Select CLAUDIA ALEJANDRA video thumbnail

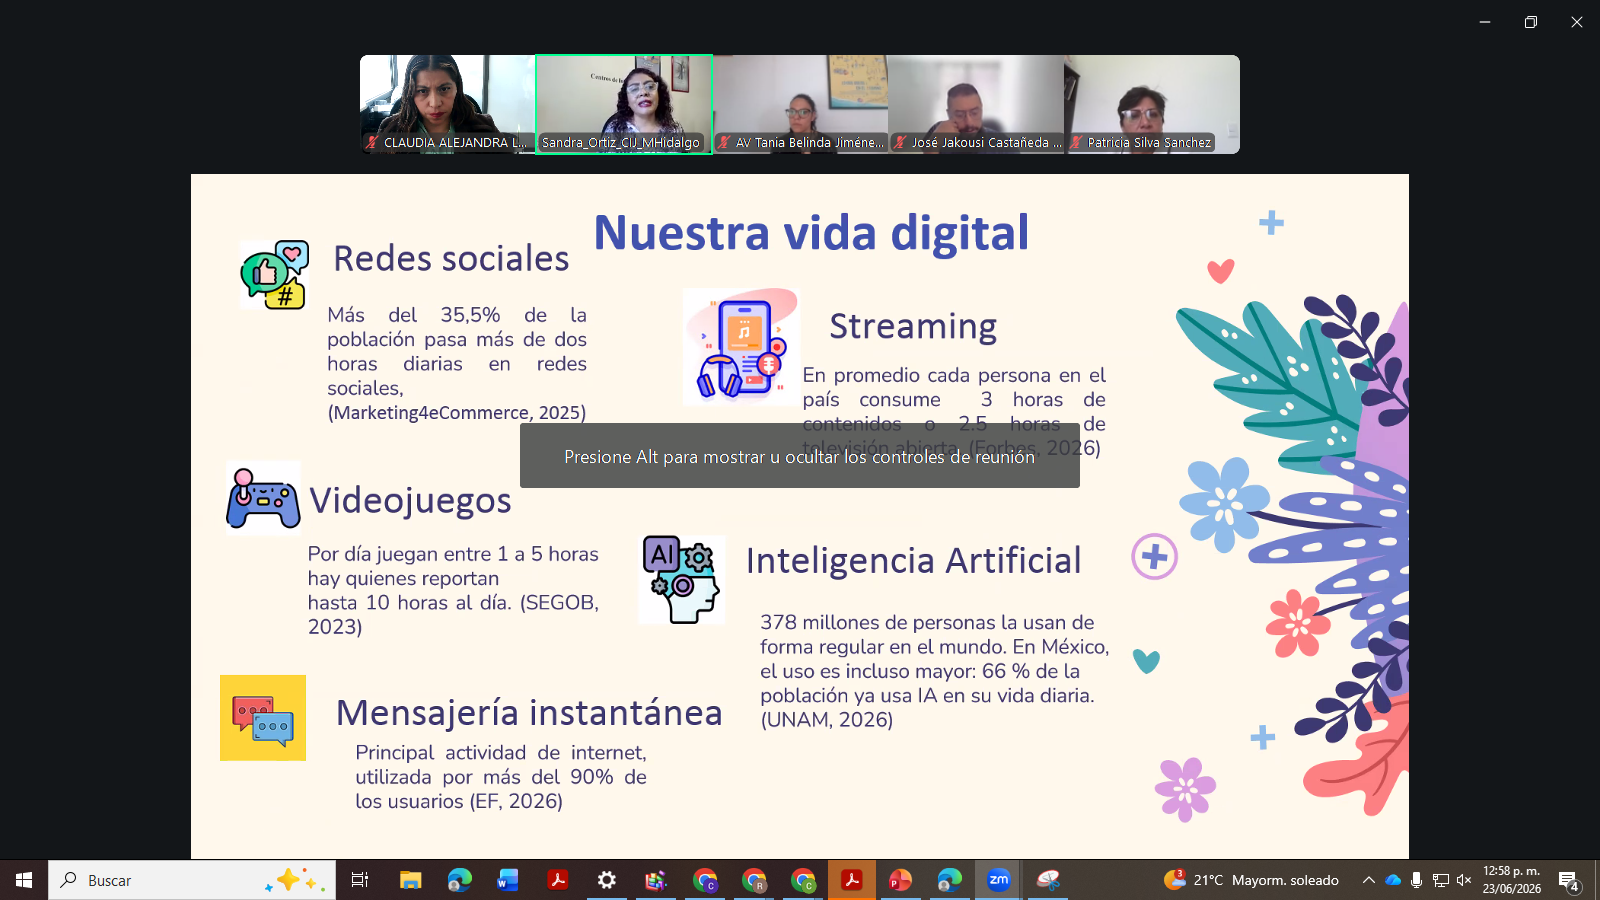point(447,104)
